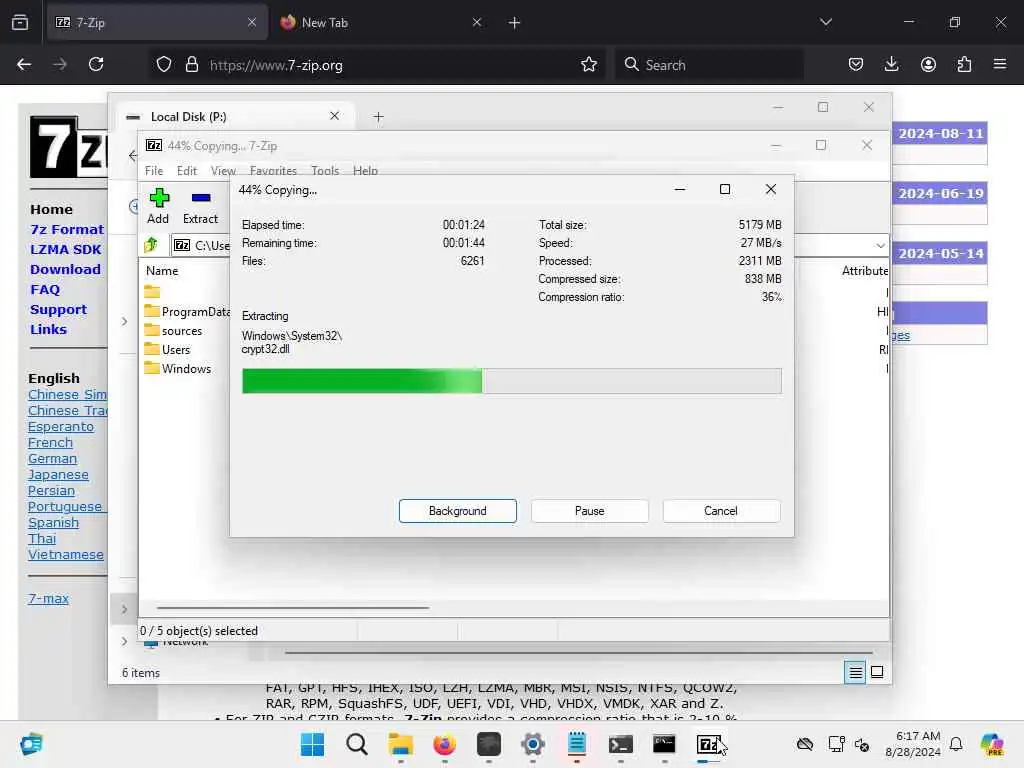This screenshot has height=768, width=1024.
Task: Open the Favorites menu in 7-Zip
Action: (x=273, y=170)
